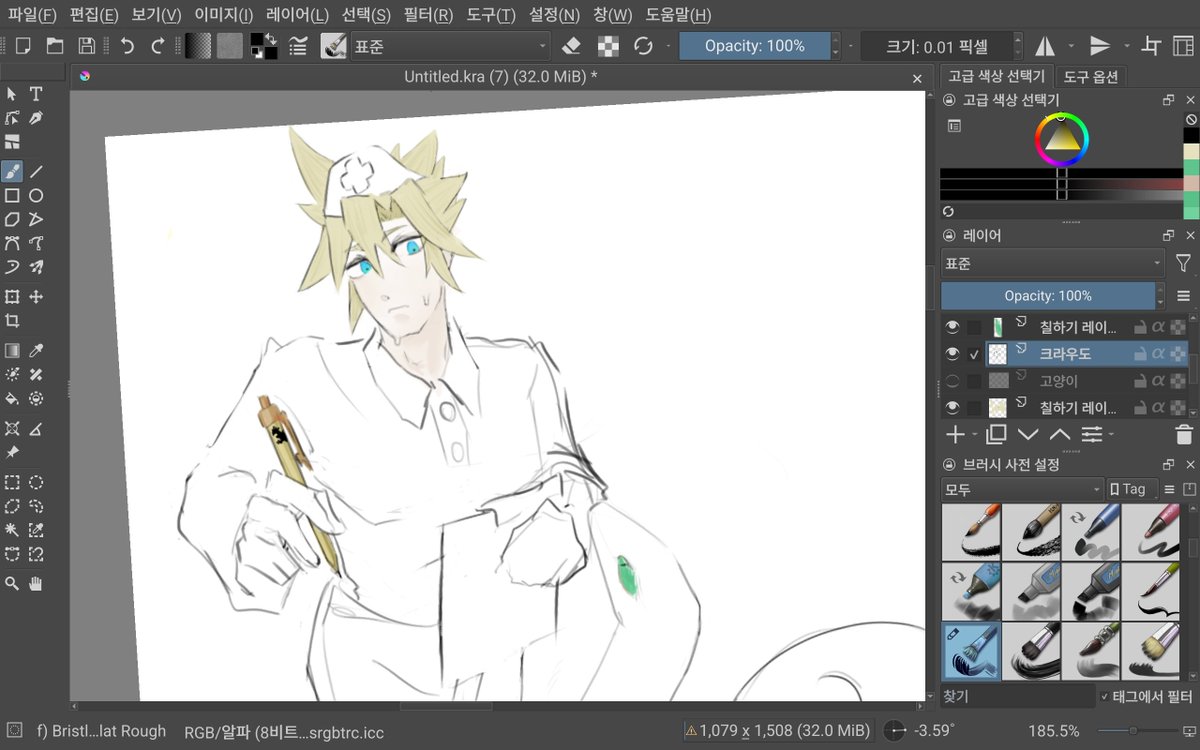Undo the last action
The height and width of the screenshot is (750, 1200).
tap(127, 46)
